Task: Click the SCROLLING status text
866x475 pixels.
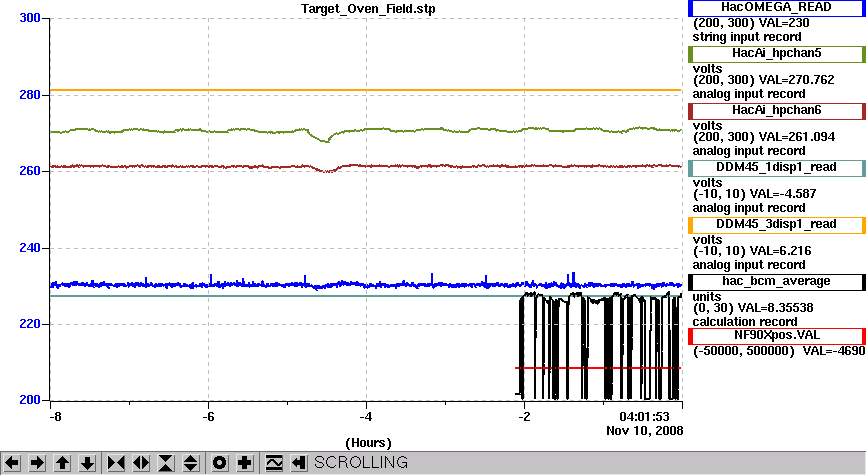Action: (x=361, y=462)
